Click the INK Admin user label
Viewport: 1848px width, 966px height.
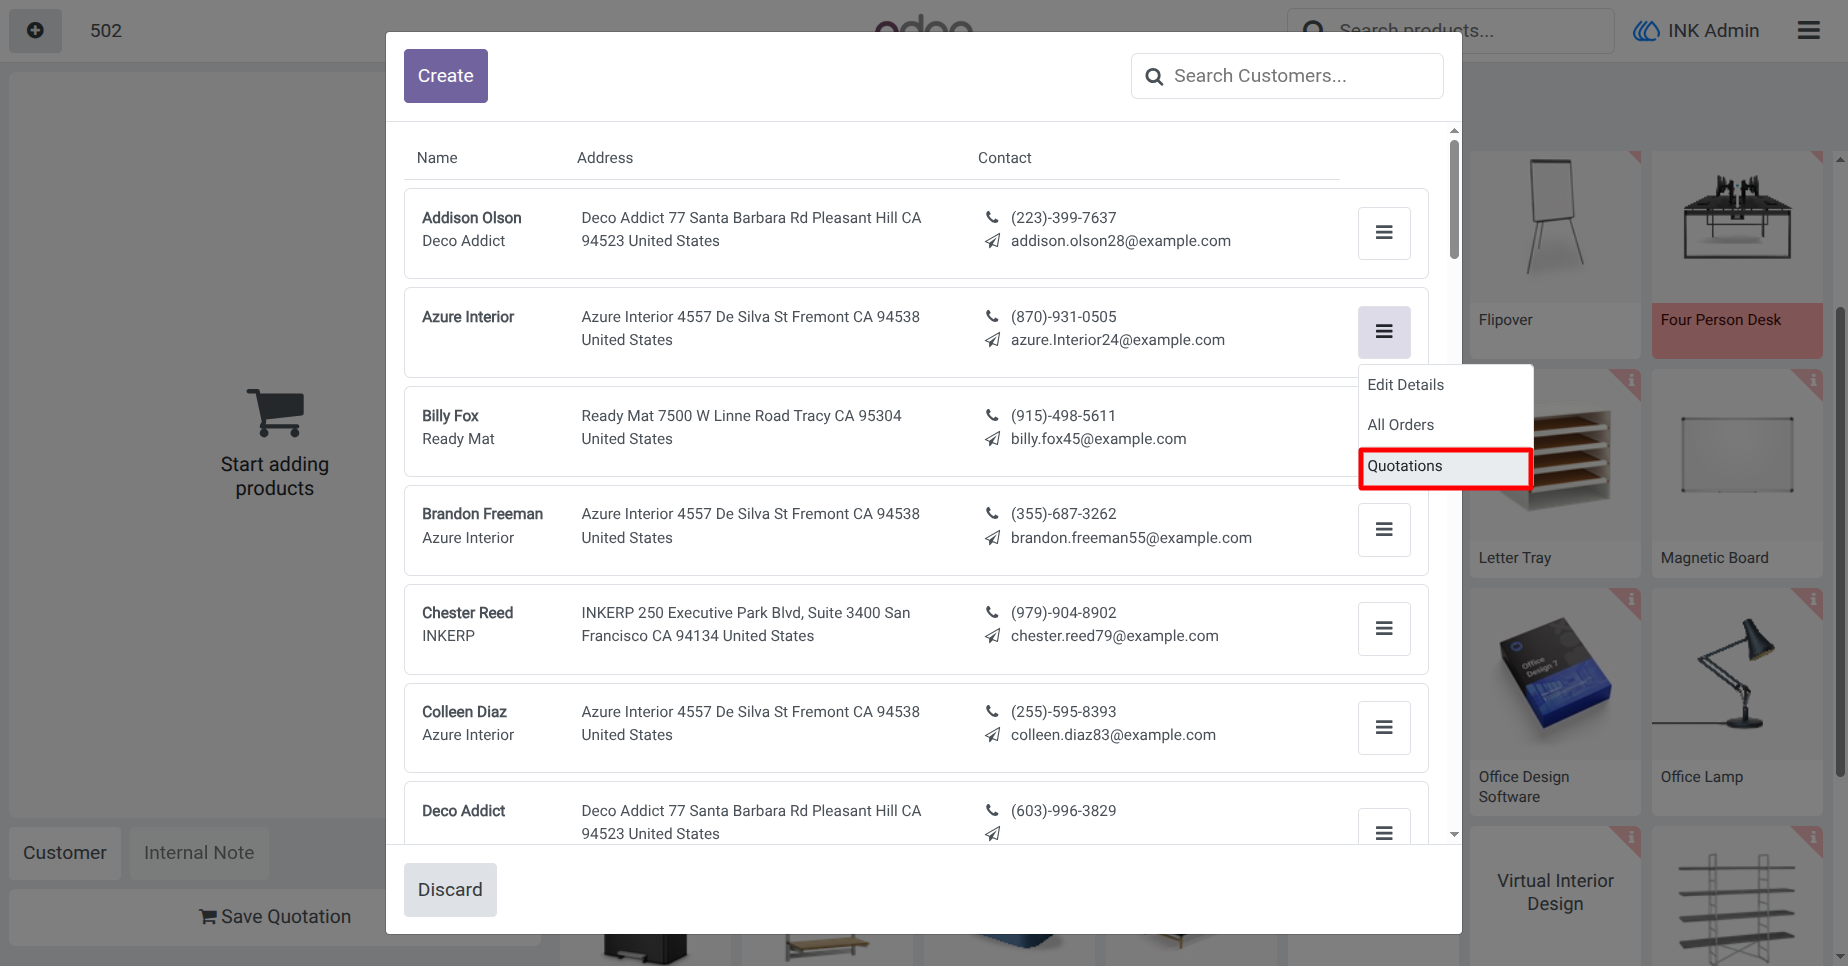(x=1713, y=31)
